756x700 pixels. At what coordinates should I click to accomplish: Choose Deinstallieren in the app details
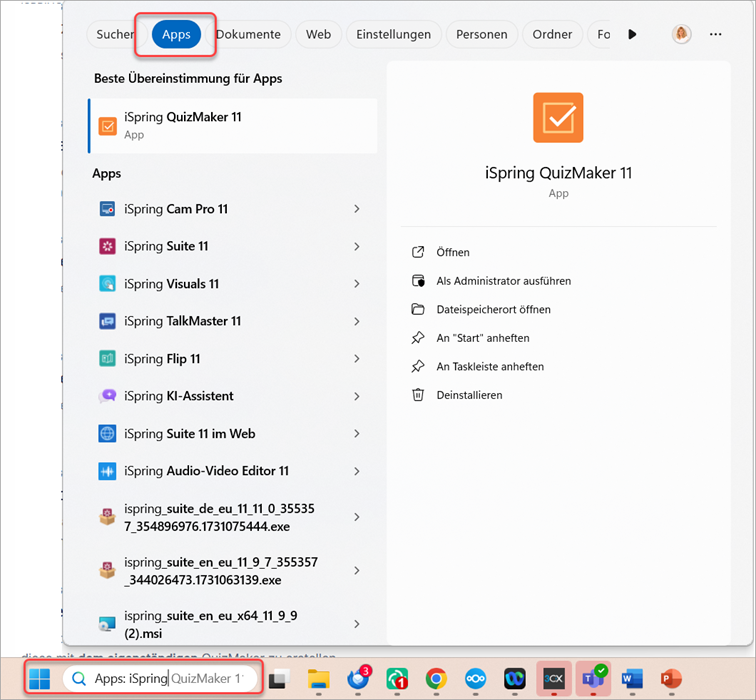coord(469,395)
